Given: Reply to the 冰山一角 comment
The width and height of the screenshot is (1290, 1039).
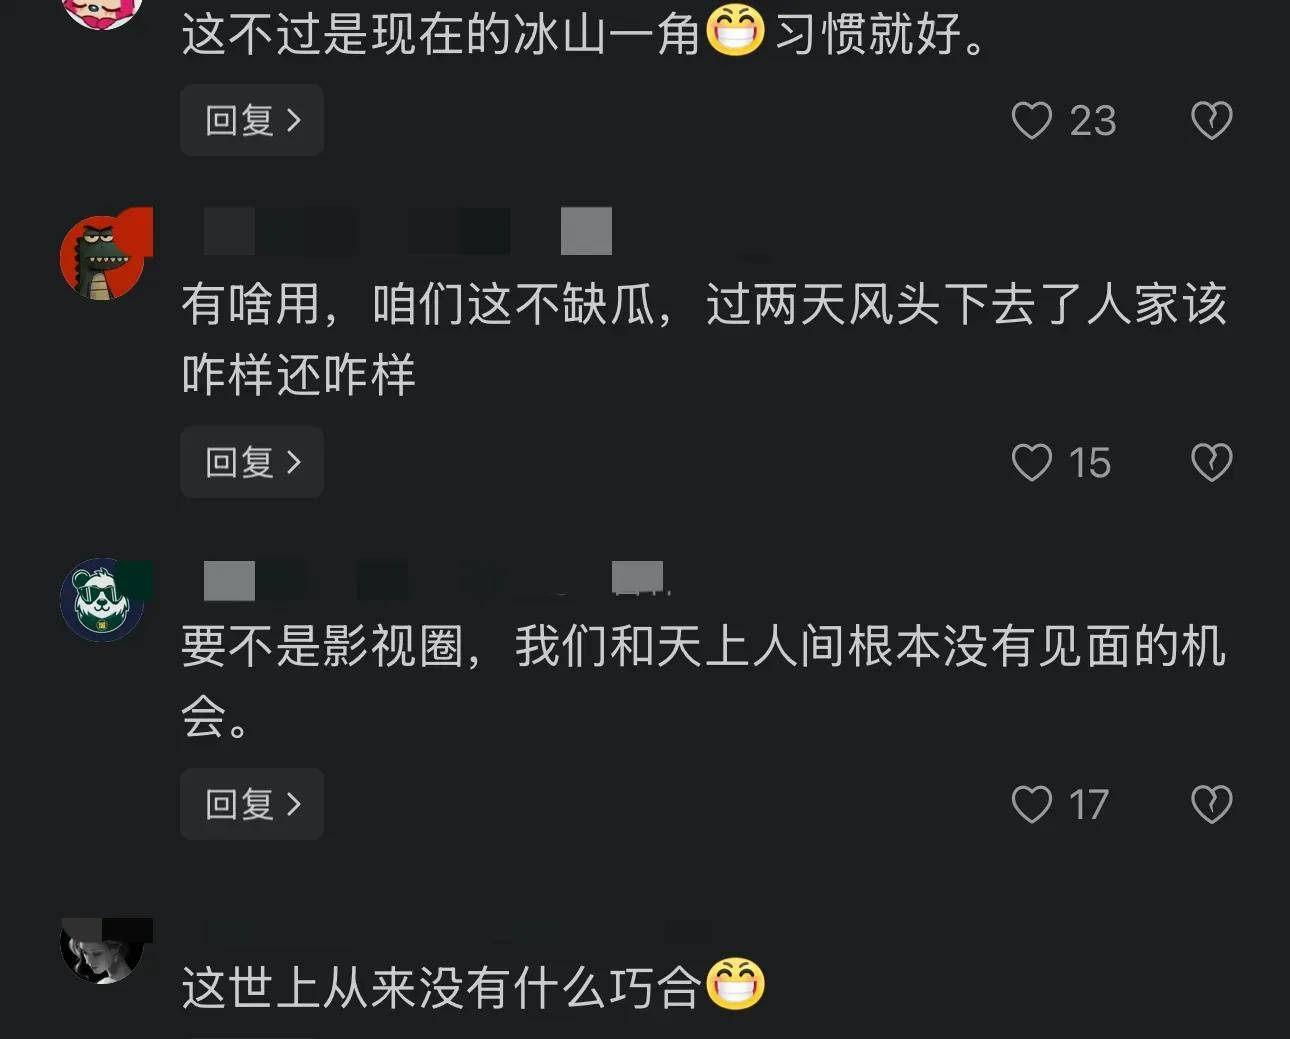Looking at the screenshot, I should pos(252,120).
